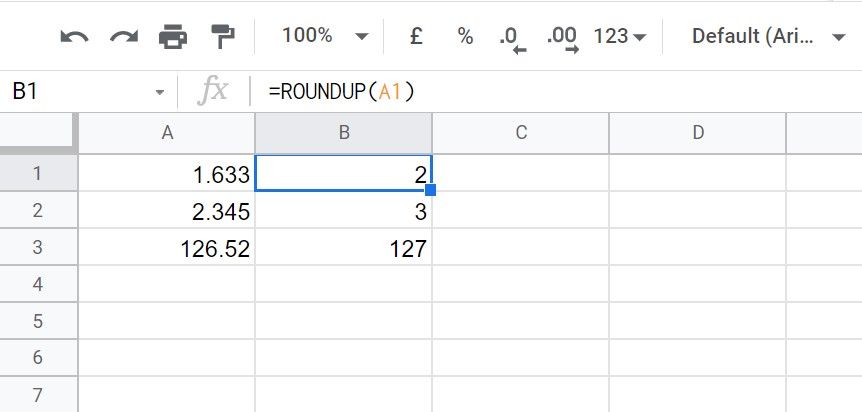This screenshot has height=412, width=862.
Task: Click the select-all corner box
Action: [x=37, y=131]
